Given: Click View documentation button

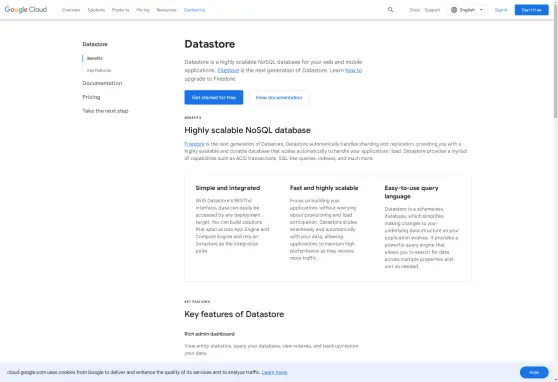Looking at the screenshot, I should coord(279,98).
